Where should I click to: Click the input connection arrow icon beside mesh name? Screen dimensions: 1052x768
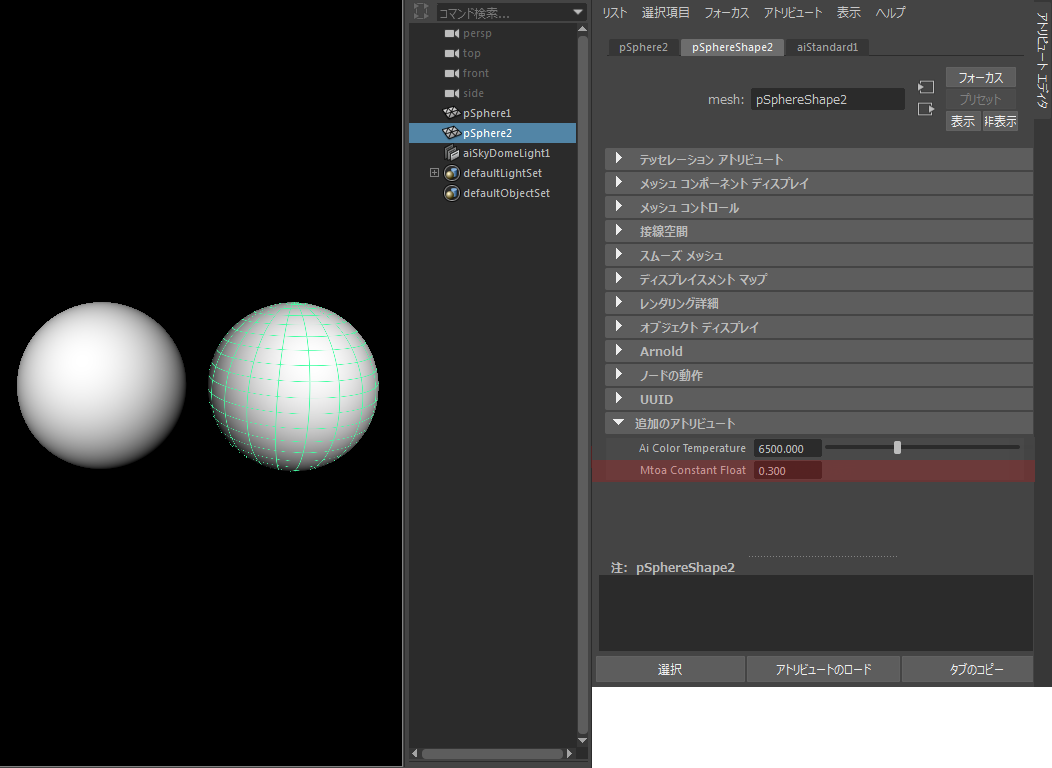tap(926, 87)
